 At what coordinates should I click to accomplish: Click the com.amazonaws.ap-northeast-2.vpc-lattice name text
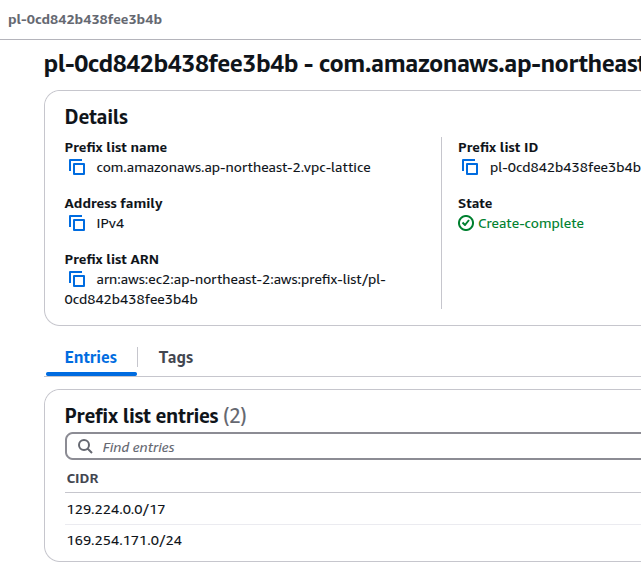click(233, 168)
